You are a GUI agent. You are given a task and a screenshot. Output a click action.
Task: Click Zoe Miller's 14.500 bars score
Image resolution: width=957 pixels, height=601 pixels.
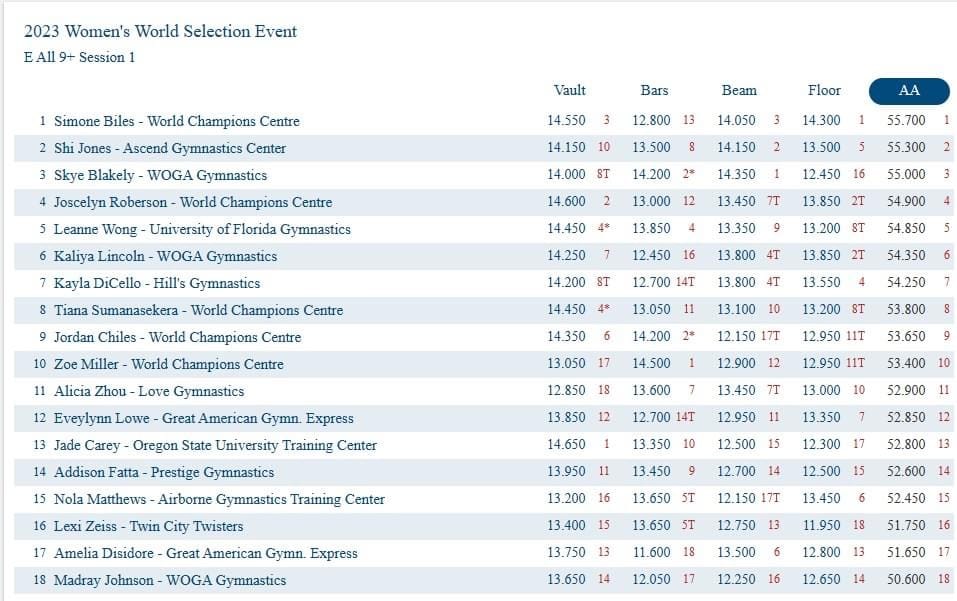click(x=652, y=364)
